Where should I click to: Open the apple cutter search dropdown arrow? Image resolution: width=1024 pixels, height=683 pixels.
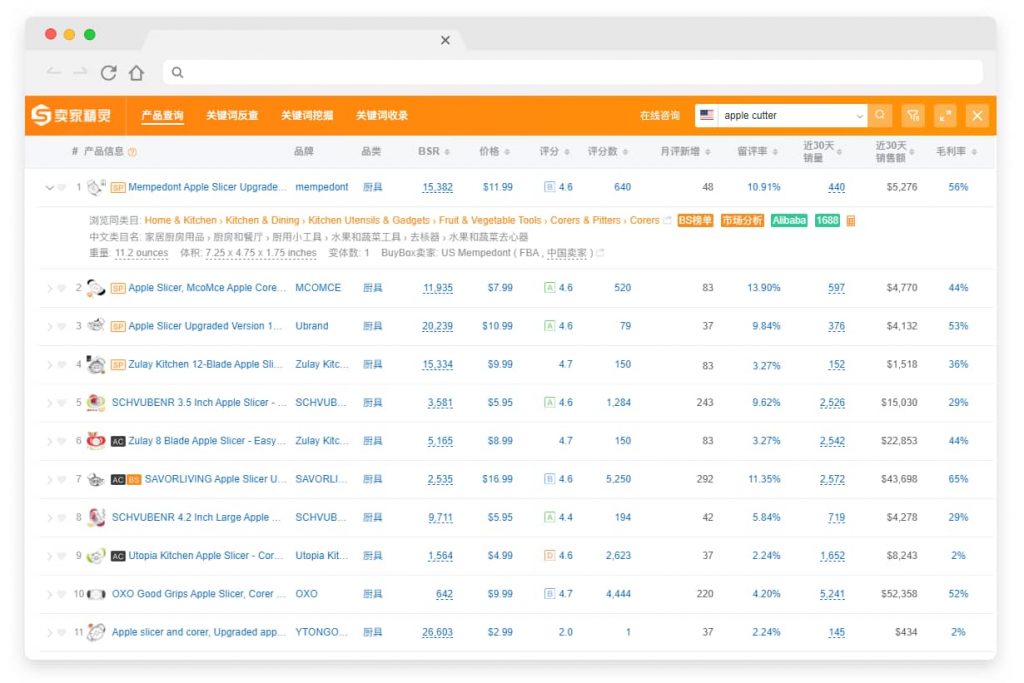pos(859,116)
